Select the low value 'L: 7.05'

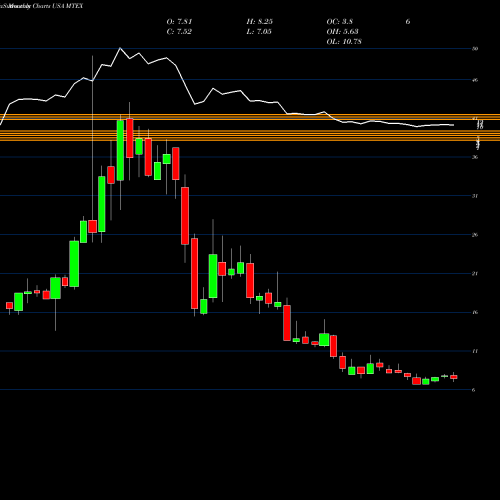click(x=259, y=32)
